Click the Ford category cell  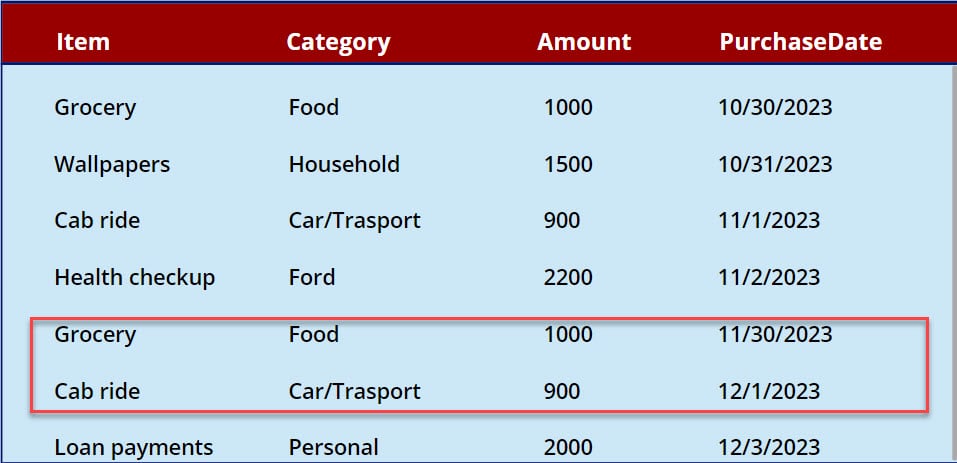coord(312,278)
